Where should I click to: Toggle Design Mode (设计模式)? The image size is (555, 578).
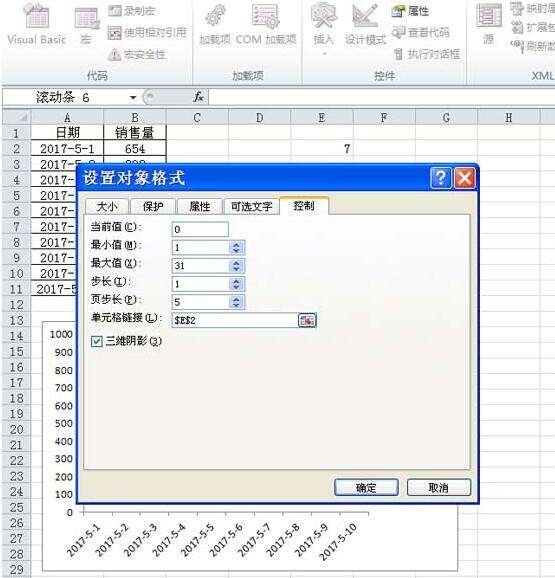[x=365, y=25]
